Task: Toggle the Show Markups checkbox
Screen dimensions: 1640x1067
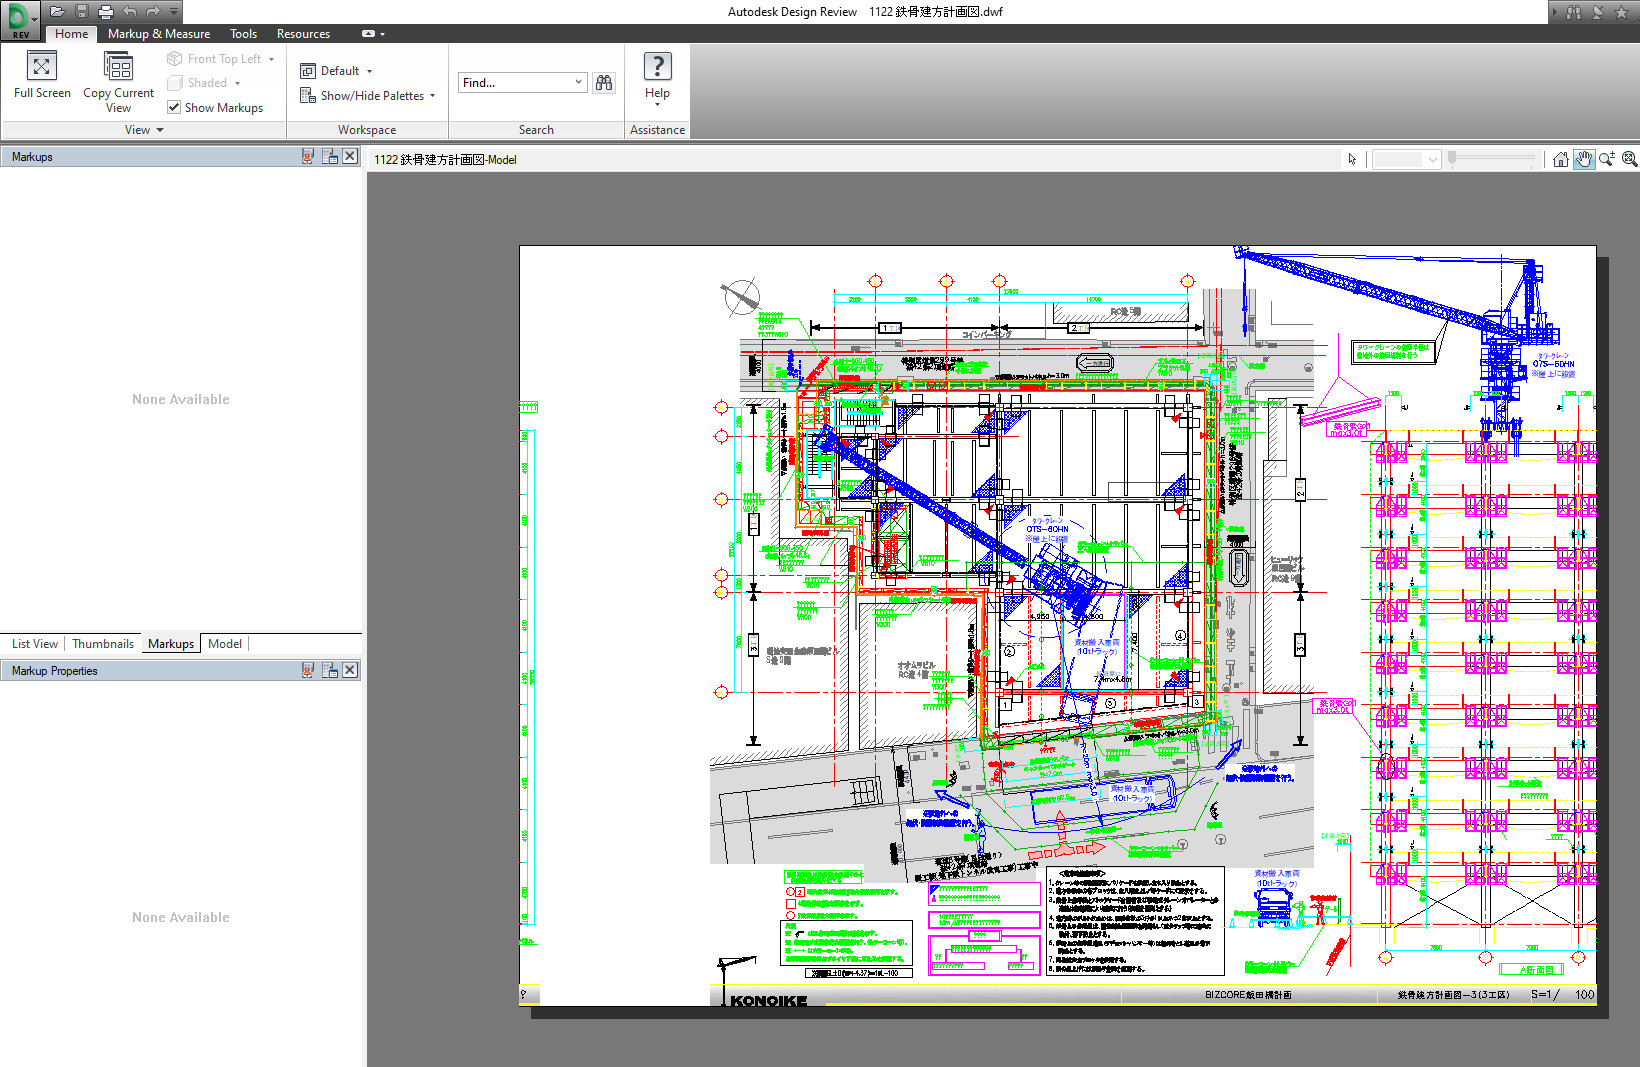Action: coord(174,107)
